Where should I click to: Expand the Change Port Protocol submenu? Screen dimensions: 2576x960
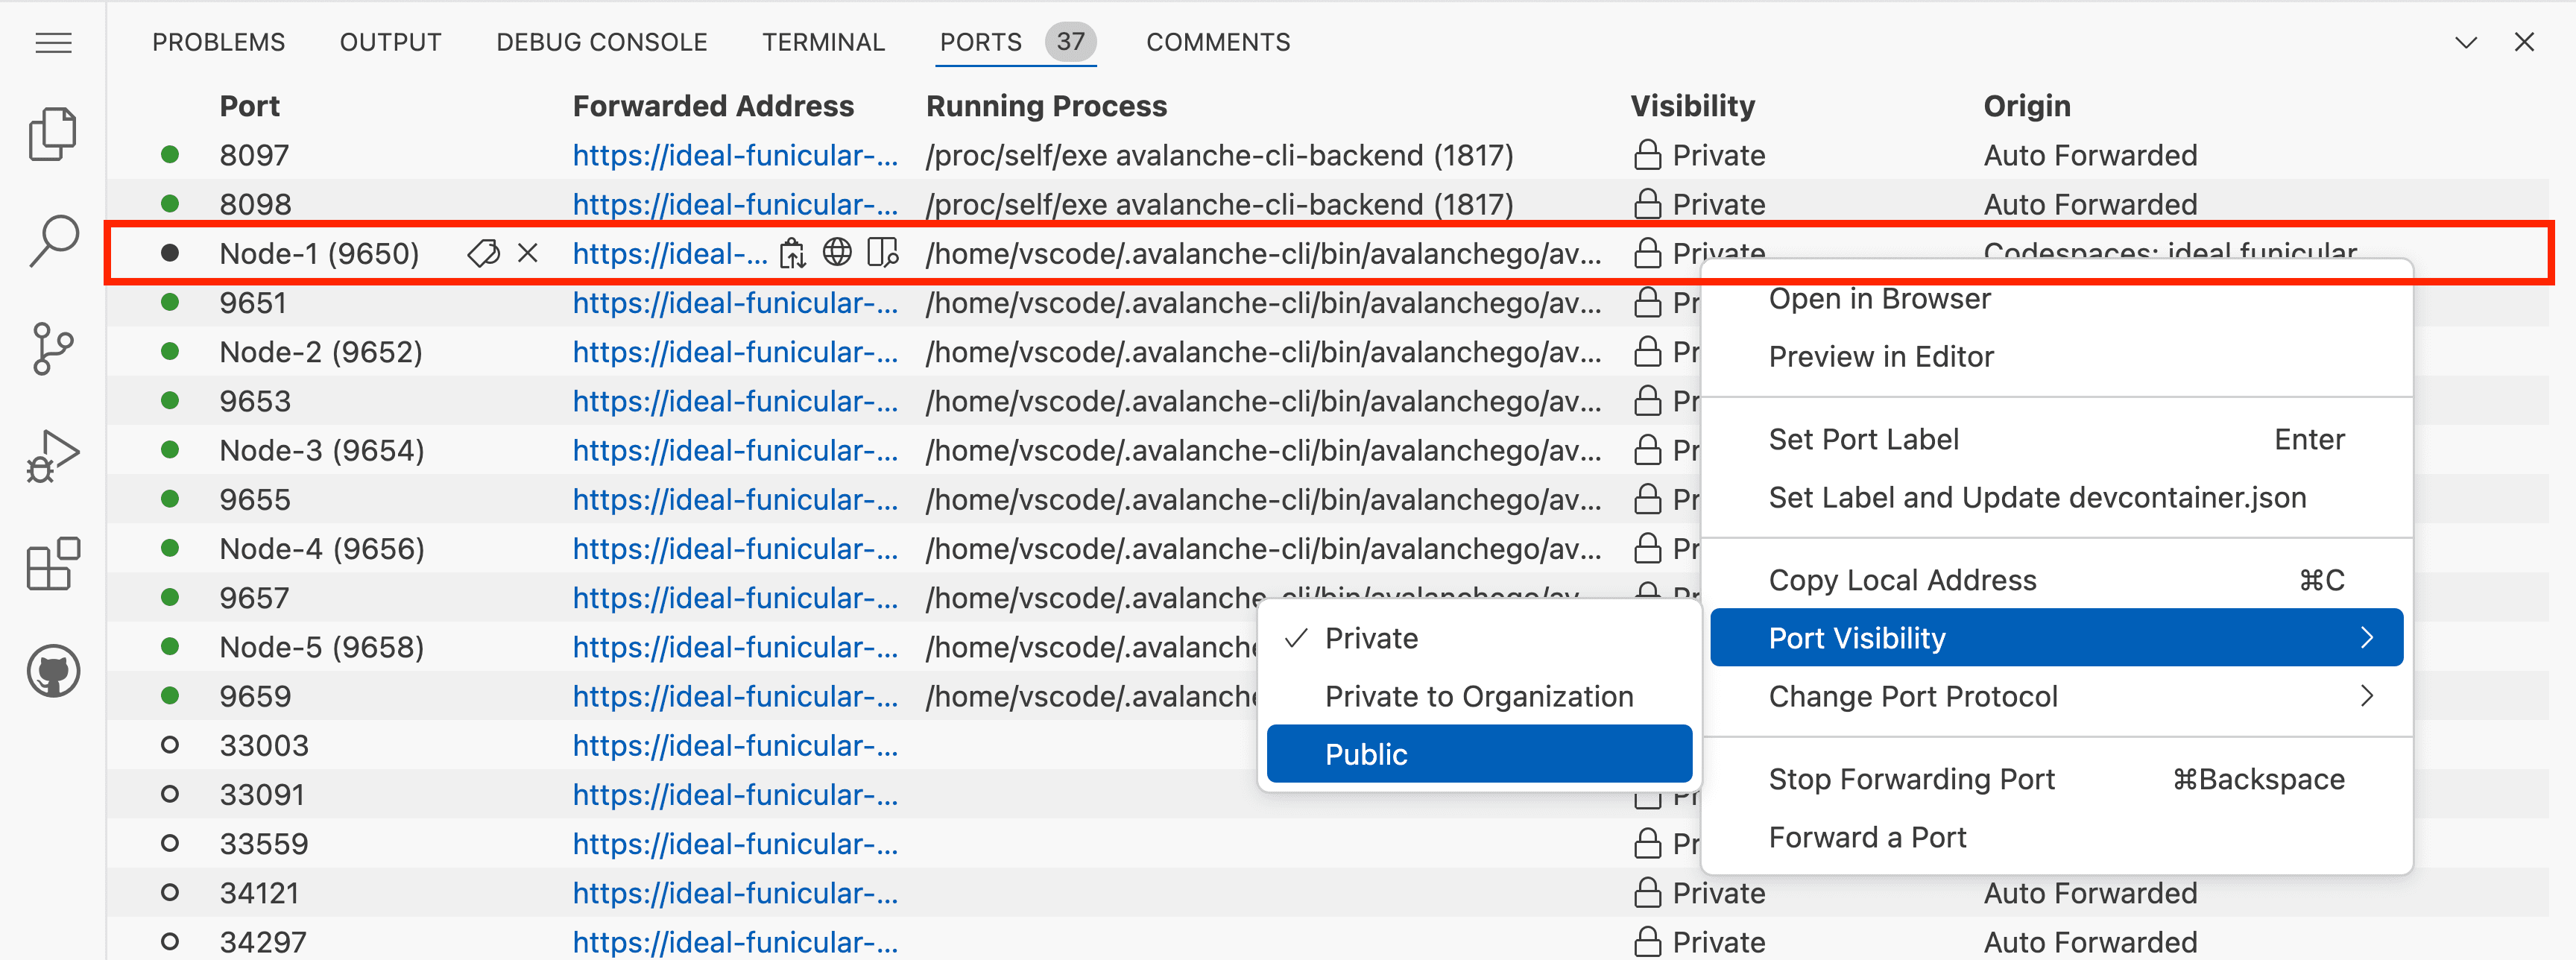pyautogui.click(x=2056, y=696)
